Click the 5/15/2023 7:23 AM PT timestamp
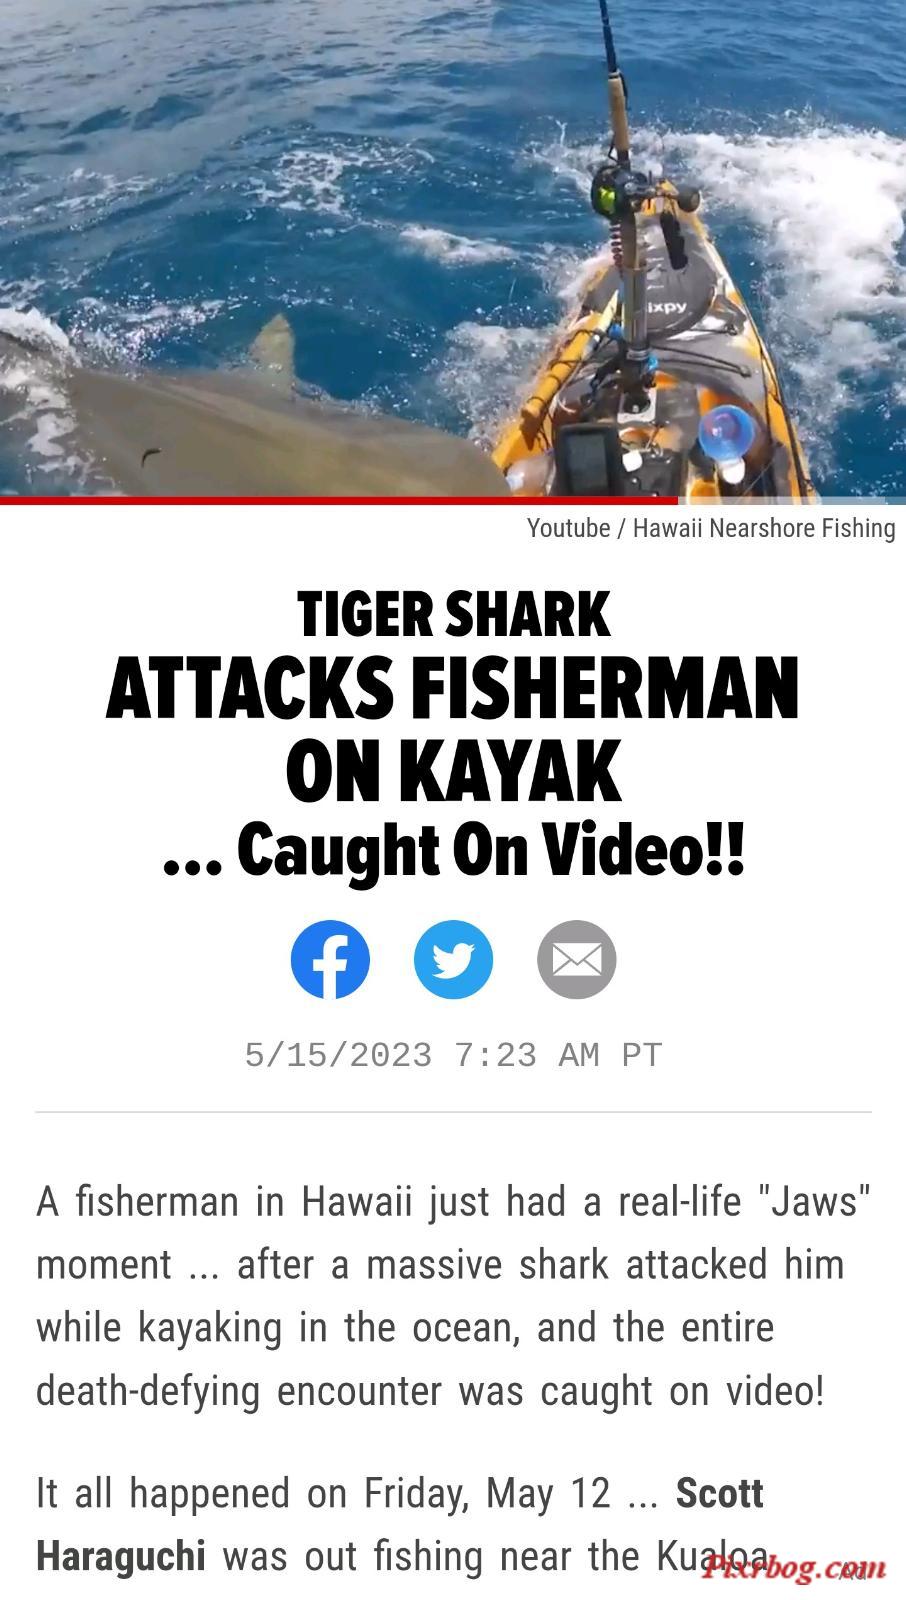The height and width of the screenshot is (1600, 906). pos(454,1055)
